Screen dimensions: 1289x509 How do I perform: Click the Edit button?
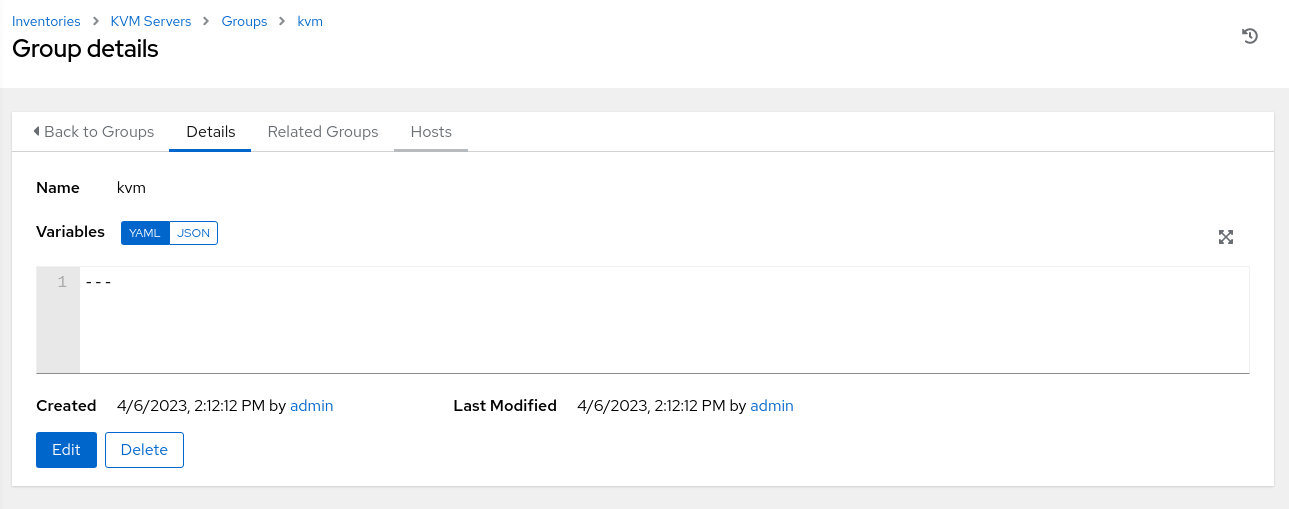pos(66,450)
